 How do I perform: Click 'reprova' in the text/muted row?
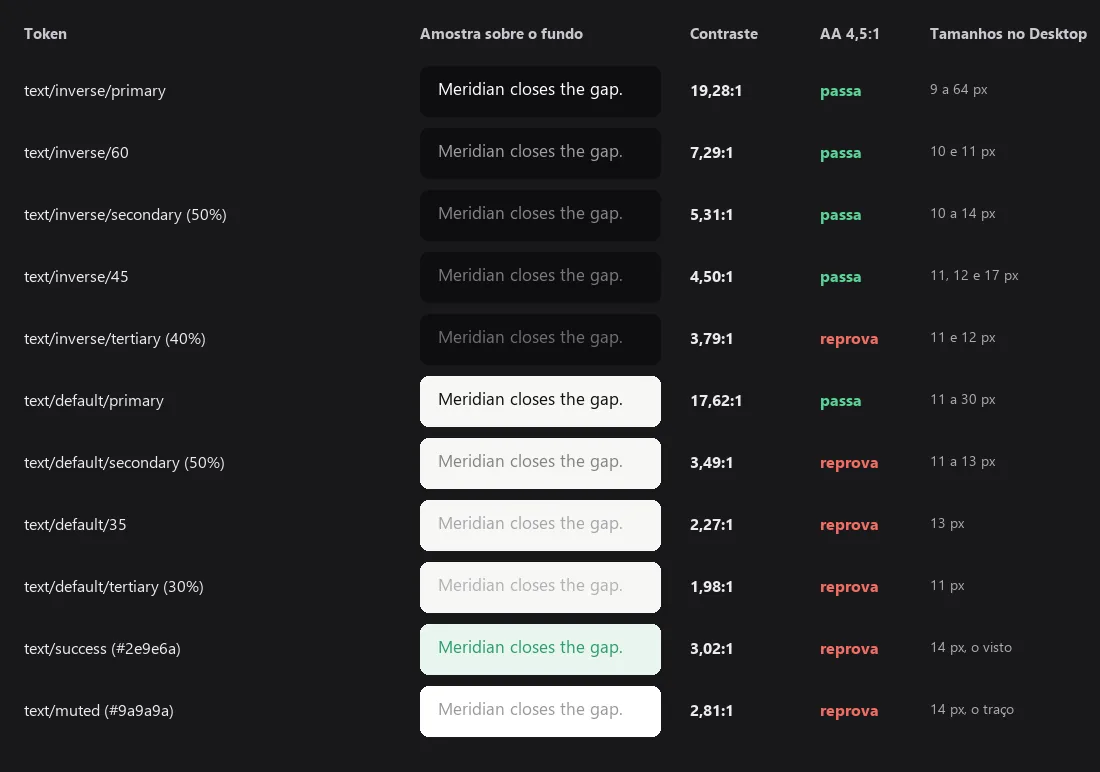(x=849, y=711)
